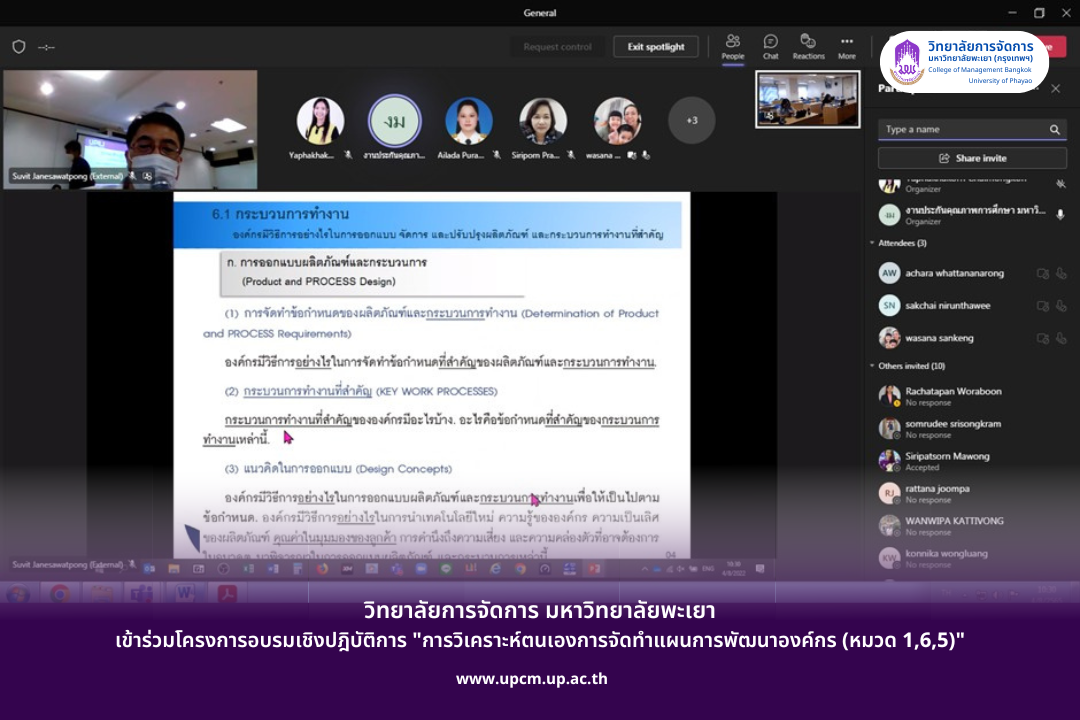
Task: Click the Type a name search field
Action: coord(964,130)
